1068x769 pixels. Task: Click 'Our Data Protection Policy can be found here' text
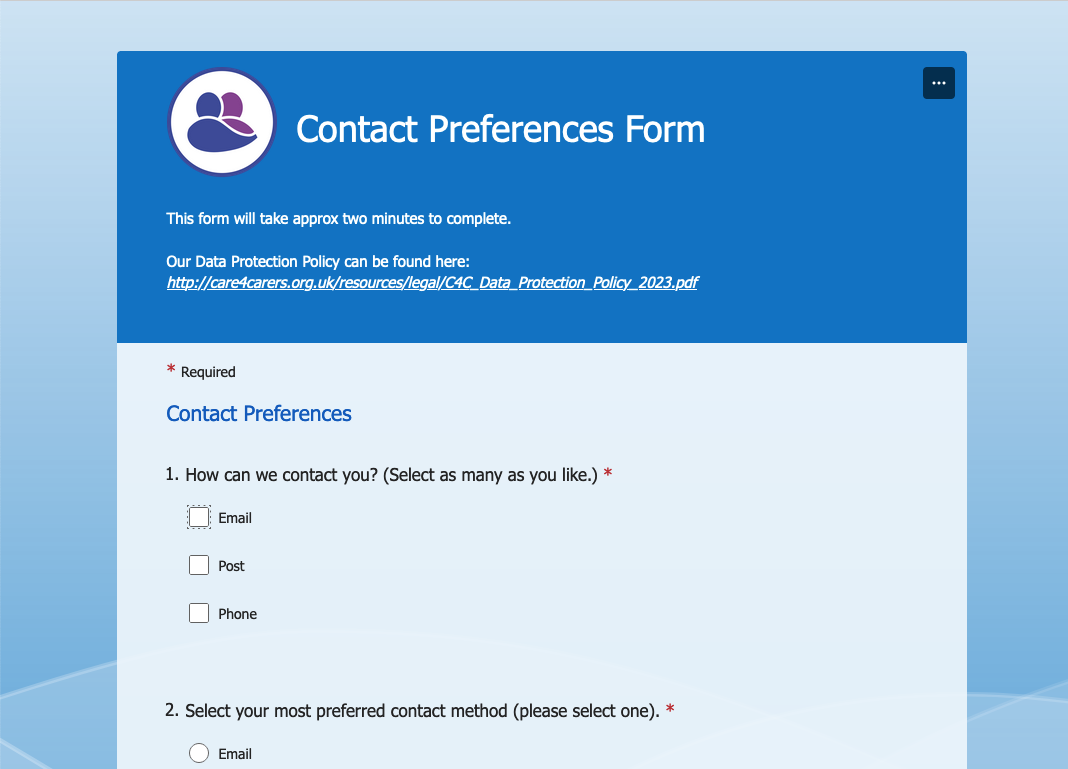(318, 262)
